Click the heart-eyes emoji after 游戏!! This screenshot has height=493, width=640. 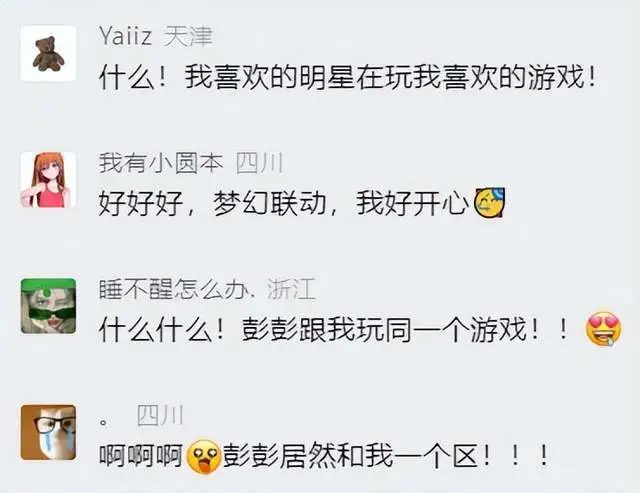pyautogui.click(x=603, y=329)
